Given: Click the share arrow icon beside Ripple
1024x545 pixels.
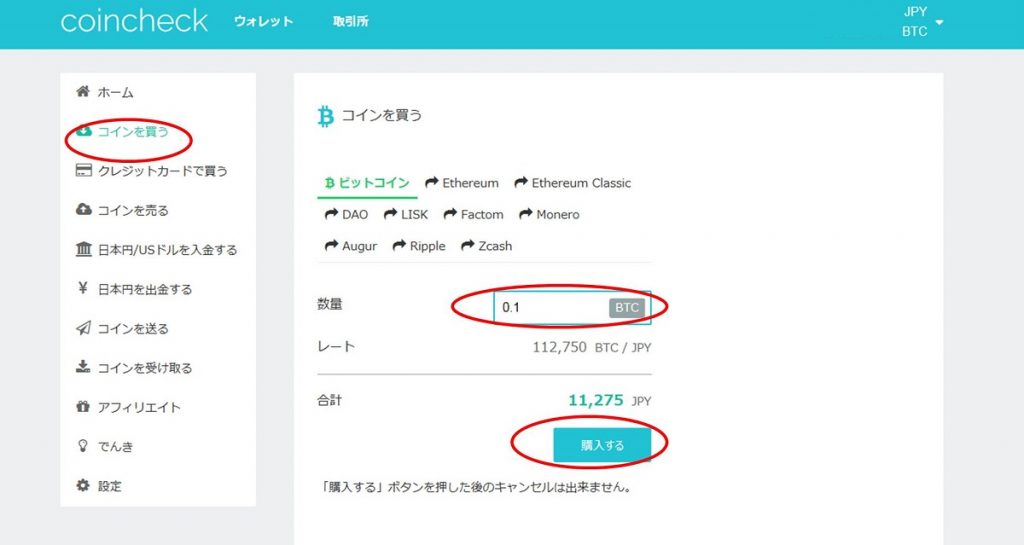Looking at the screenshot, I should (x=399, y=245).
